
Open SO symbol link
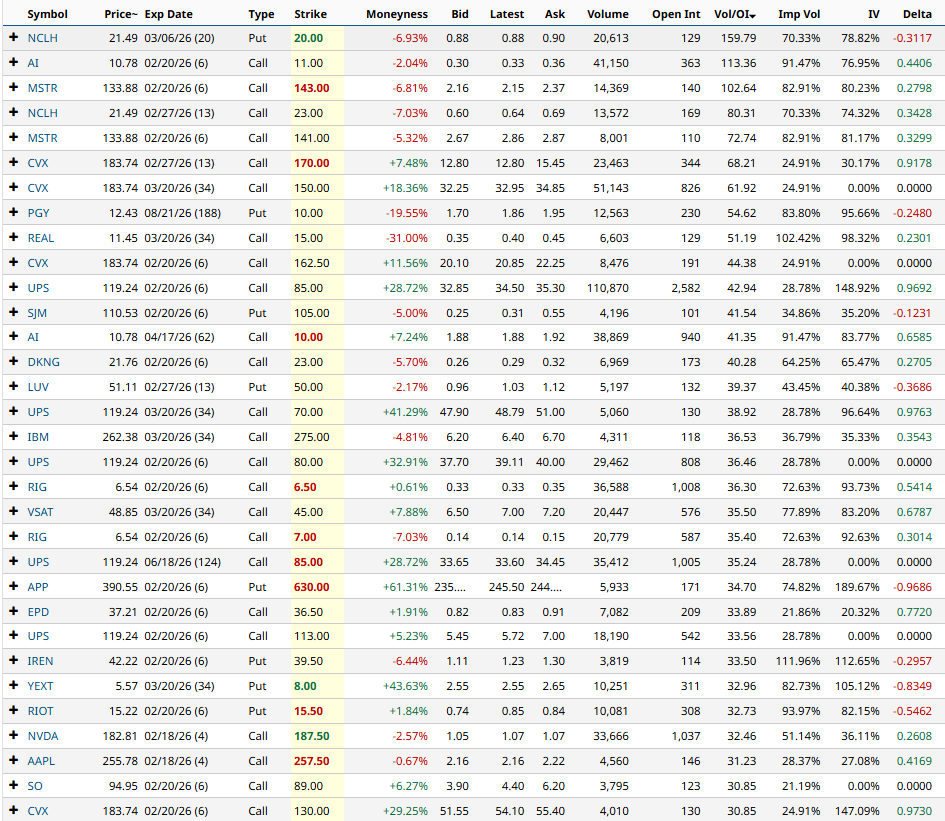(x=34, y=786)
